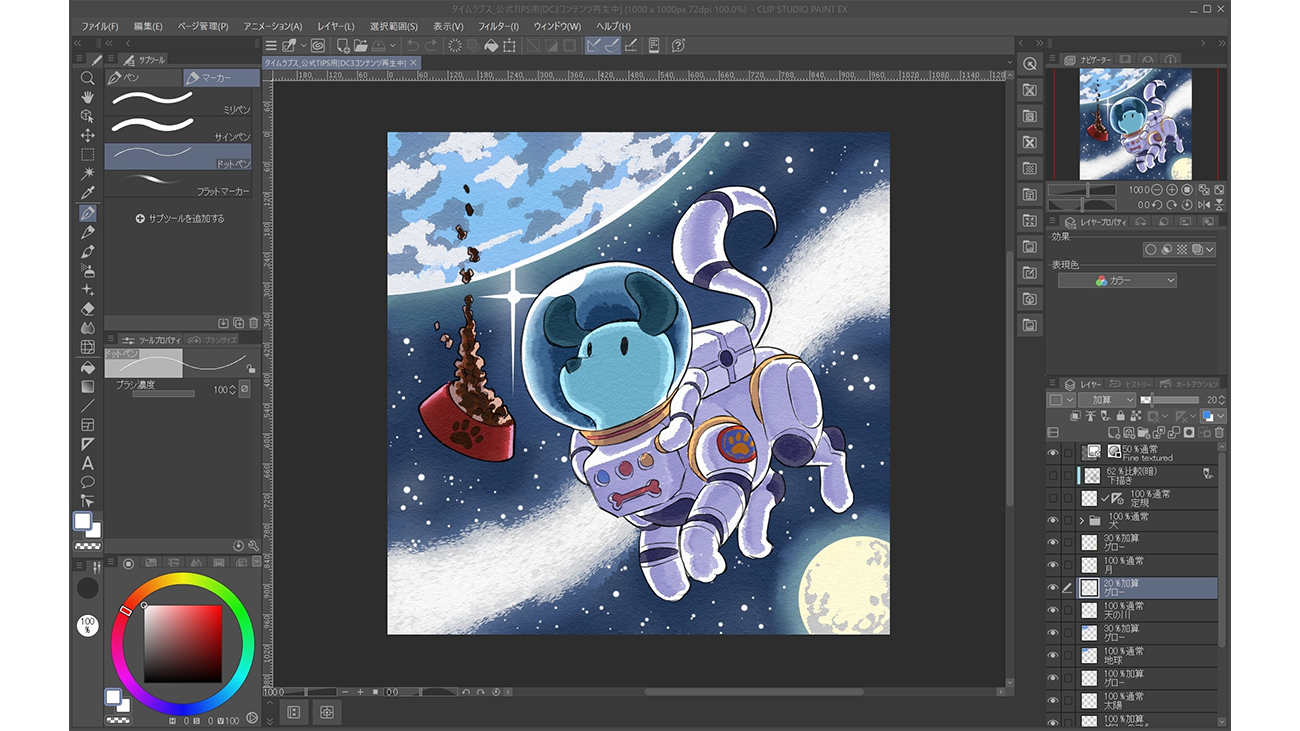Screen dimensions: 1300x731
Task: Open the フィルター(I) menu
Action: click(x=498, y=26)
